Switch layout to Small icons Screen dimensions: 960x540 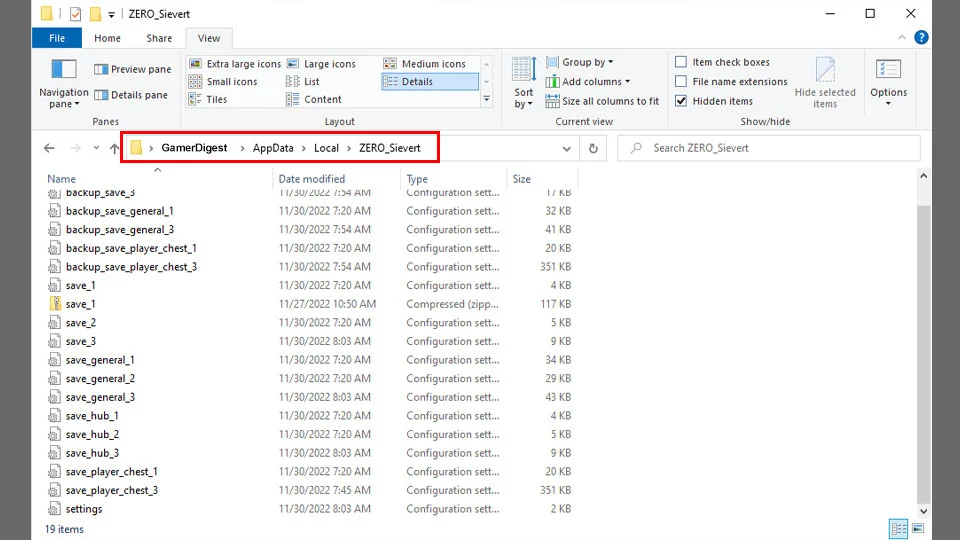pyautogui.click(x=223, y=81)
